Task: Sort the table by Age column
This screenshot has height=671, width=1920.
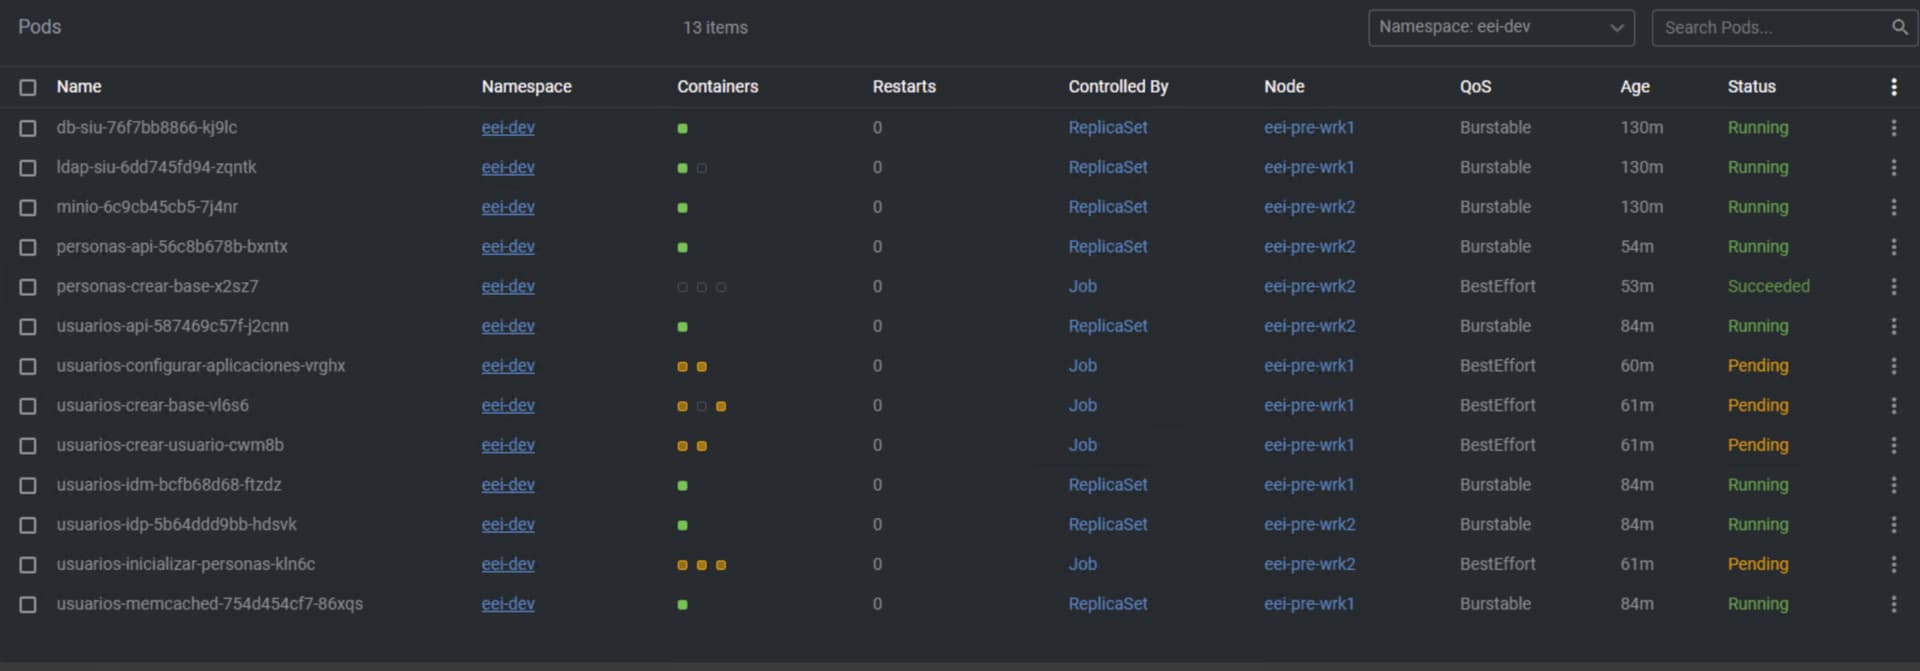Action: click(1634, 87)
